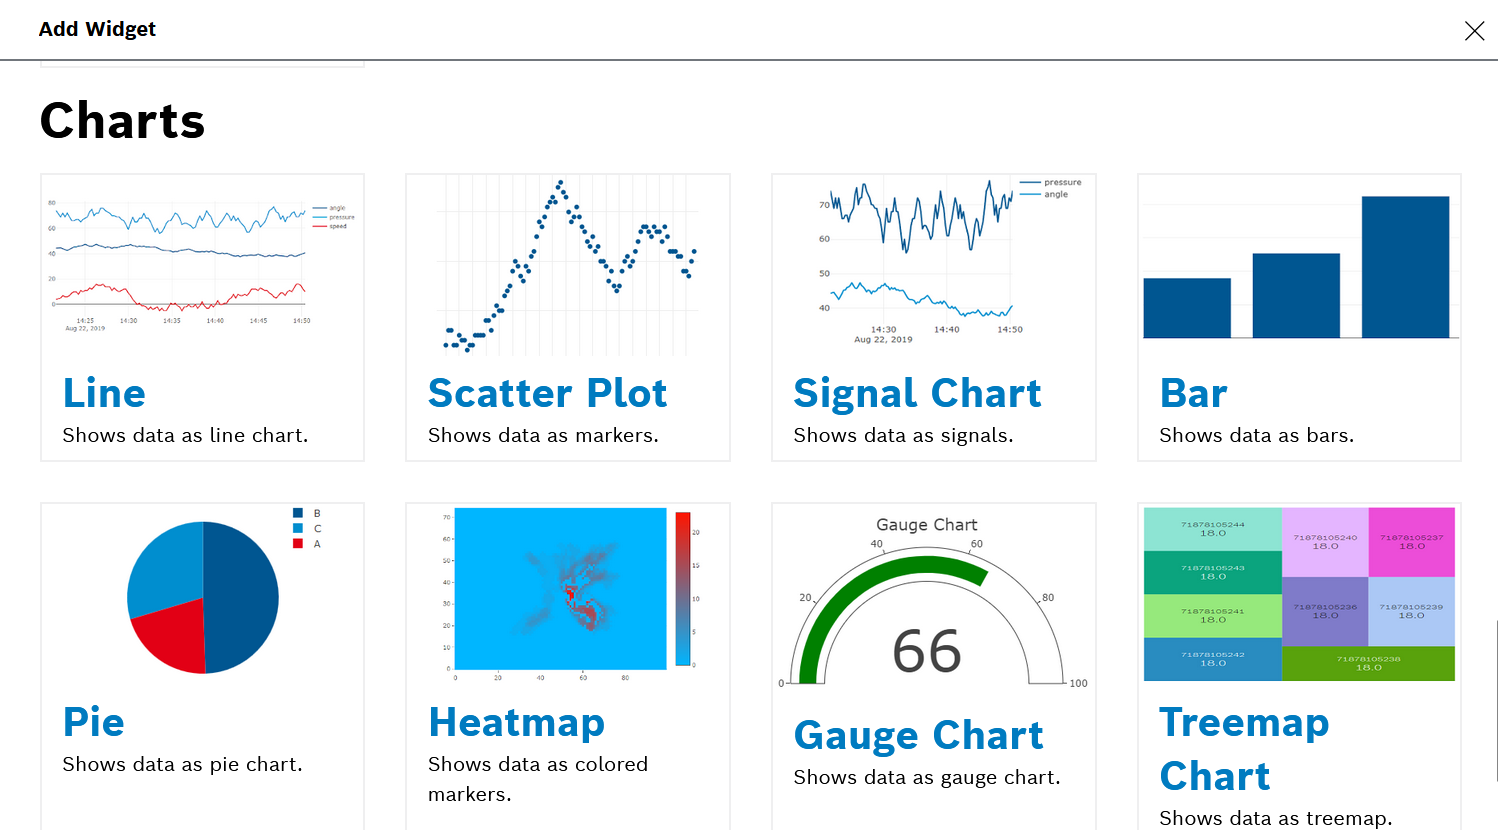Choose the Bar chart preview image
Image resolution: width=1498 pixels, height=830 pixels.
point(1299,267)
